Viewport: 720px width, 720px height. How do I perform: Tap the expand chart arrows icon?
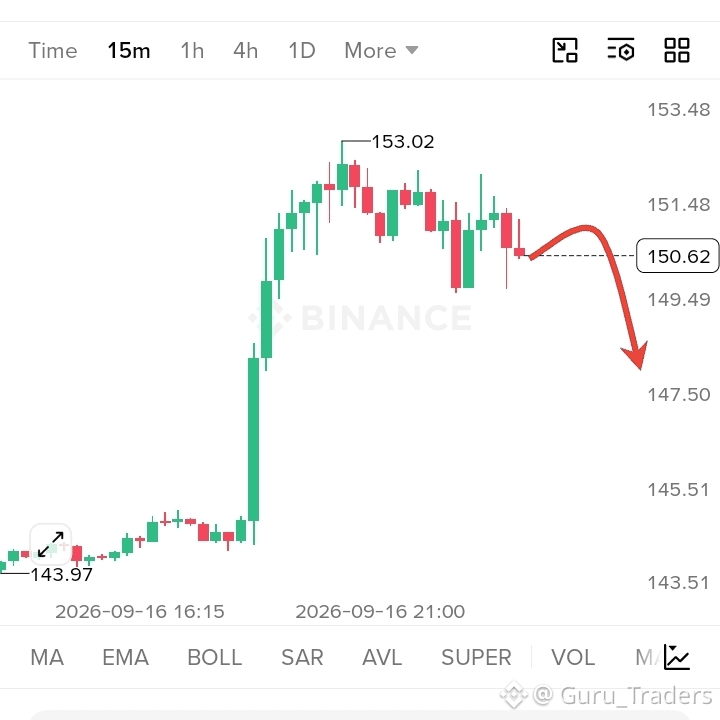[51, 544]
